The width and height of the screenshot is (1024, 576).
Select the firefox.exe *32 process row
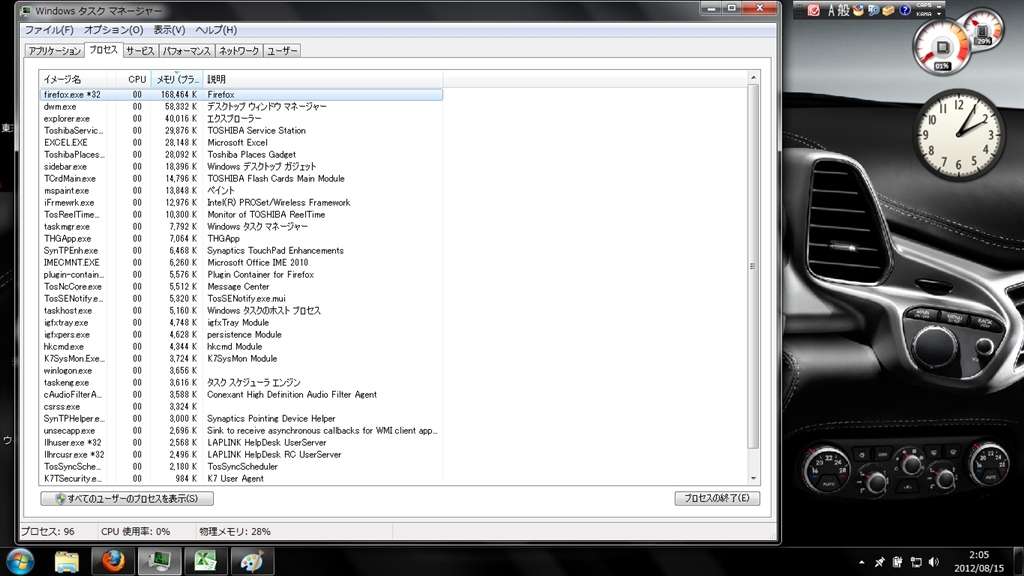(241, 95)
